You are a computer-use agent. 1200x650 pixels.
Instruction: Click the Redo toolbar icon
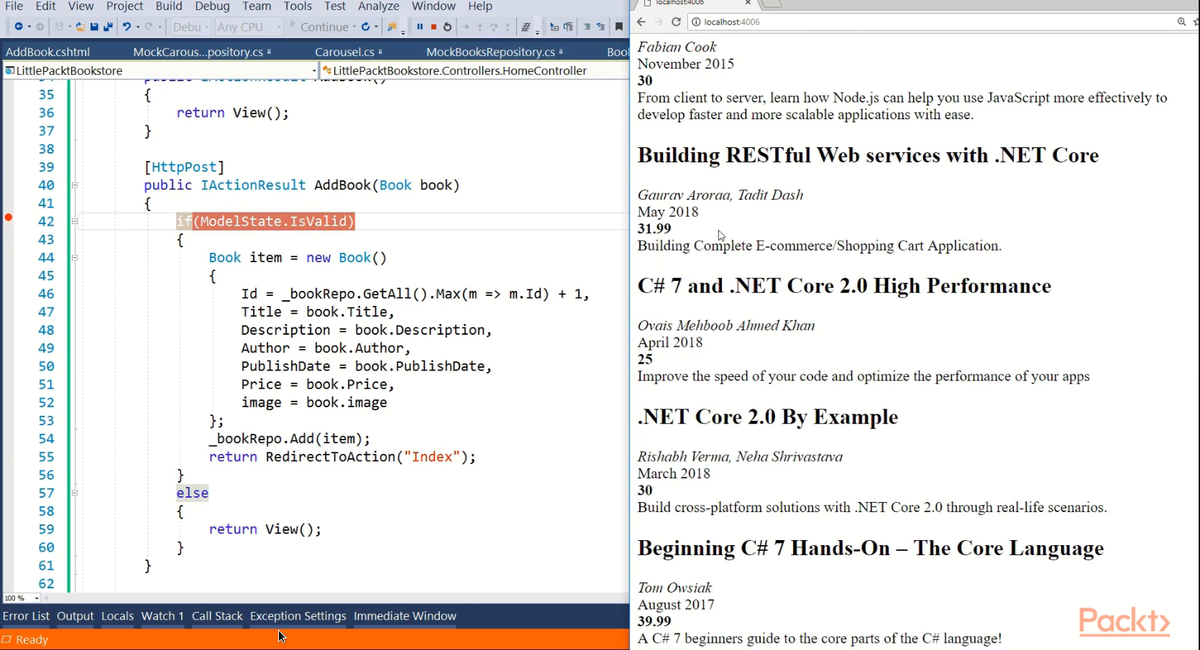(x=149, y=27)
